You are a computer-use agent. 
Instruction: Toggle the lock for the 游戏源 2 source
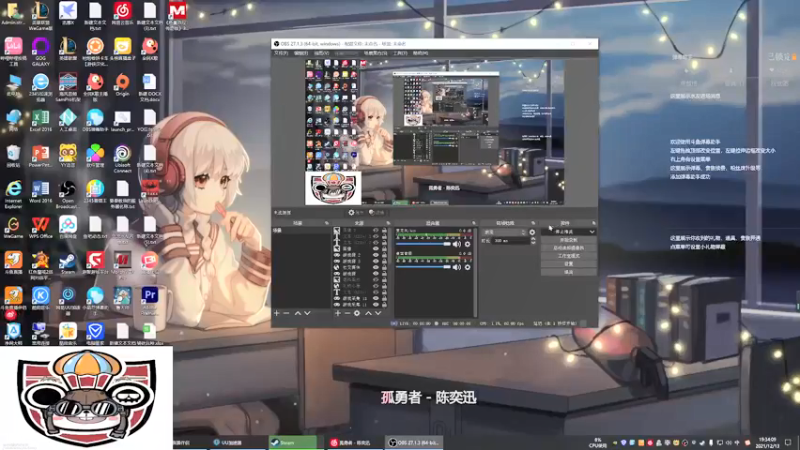pos(385,255)
